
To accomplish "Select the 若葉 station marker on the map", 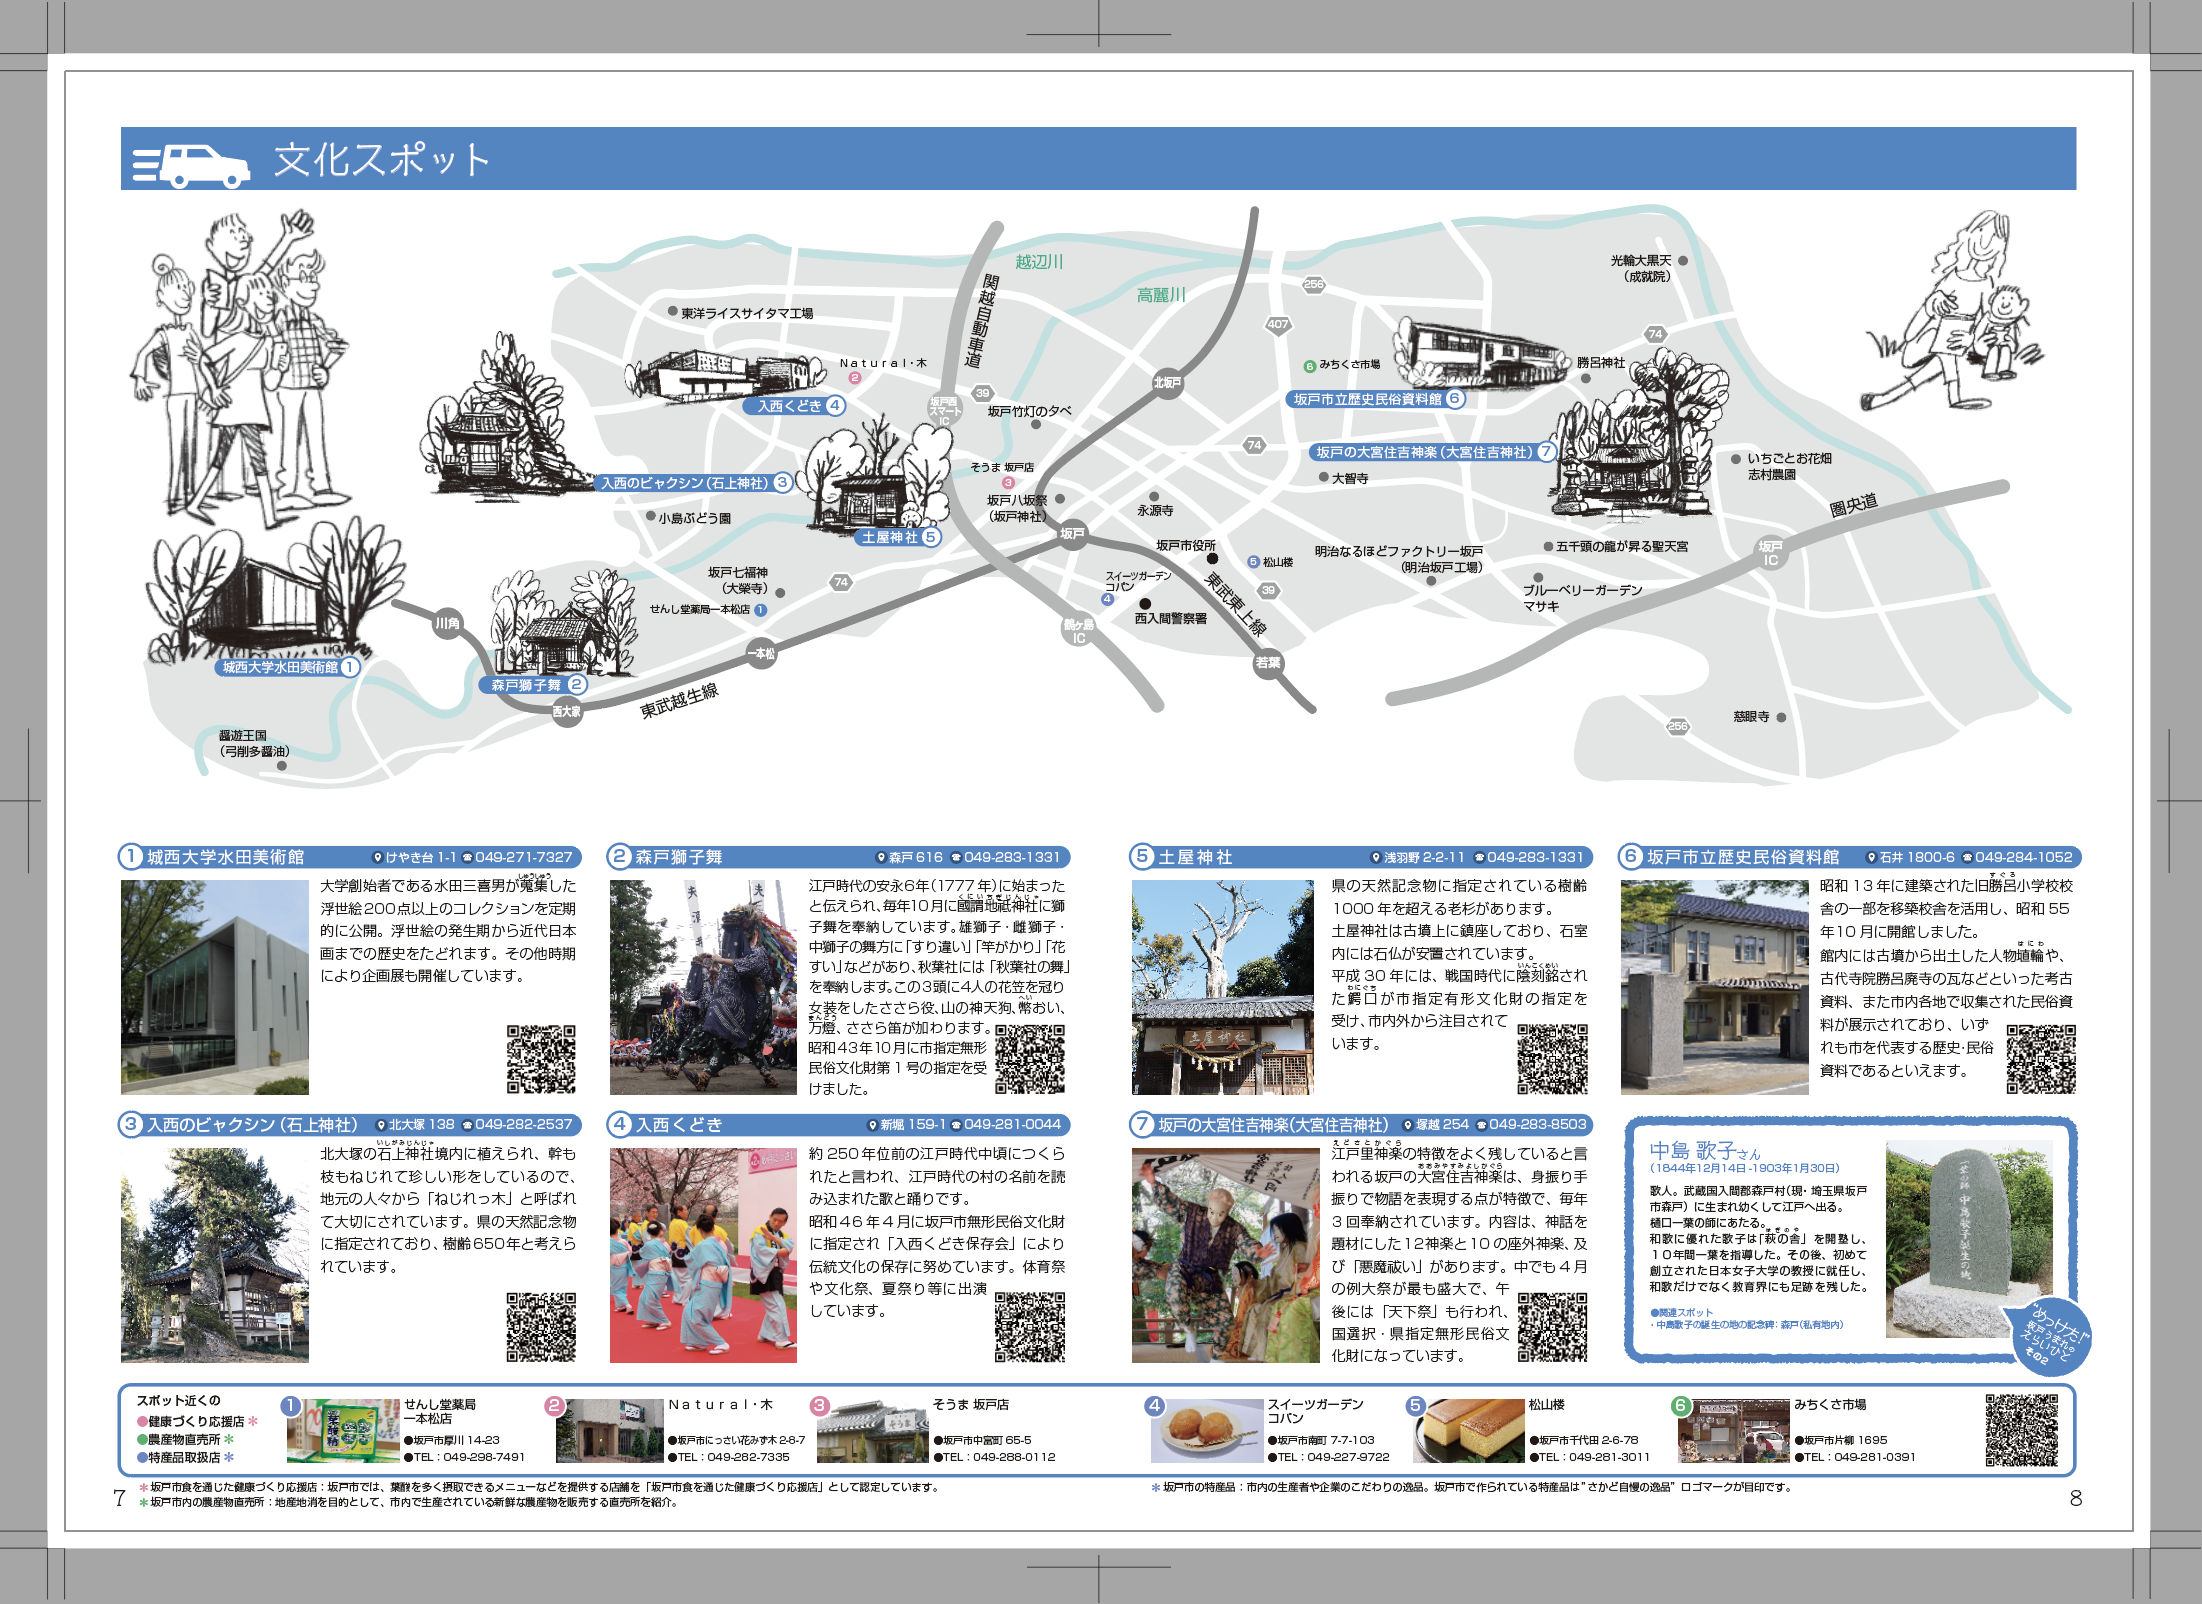I will tap(1268, 662).
